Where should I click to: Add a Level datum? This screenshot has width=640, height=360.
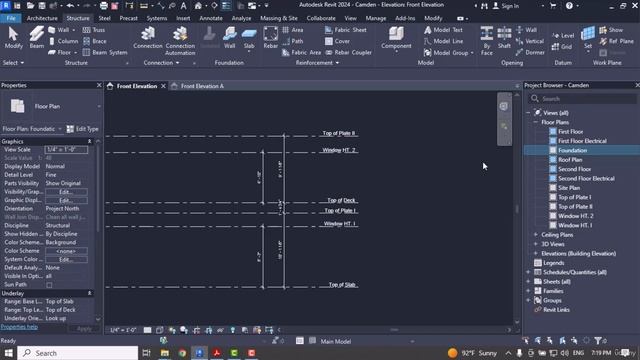tap(563, 36)
